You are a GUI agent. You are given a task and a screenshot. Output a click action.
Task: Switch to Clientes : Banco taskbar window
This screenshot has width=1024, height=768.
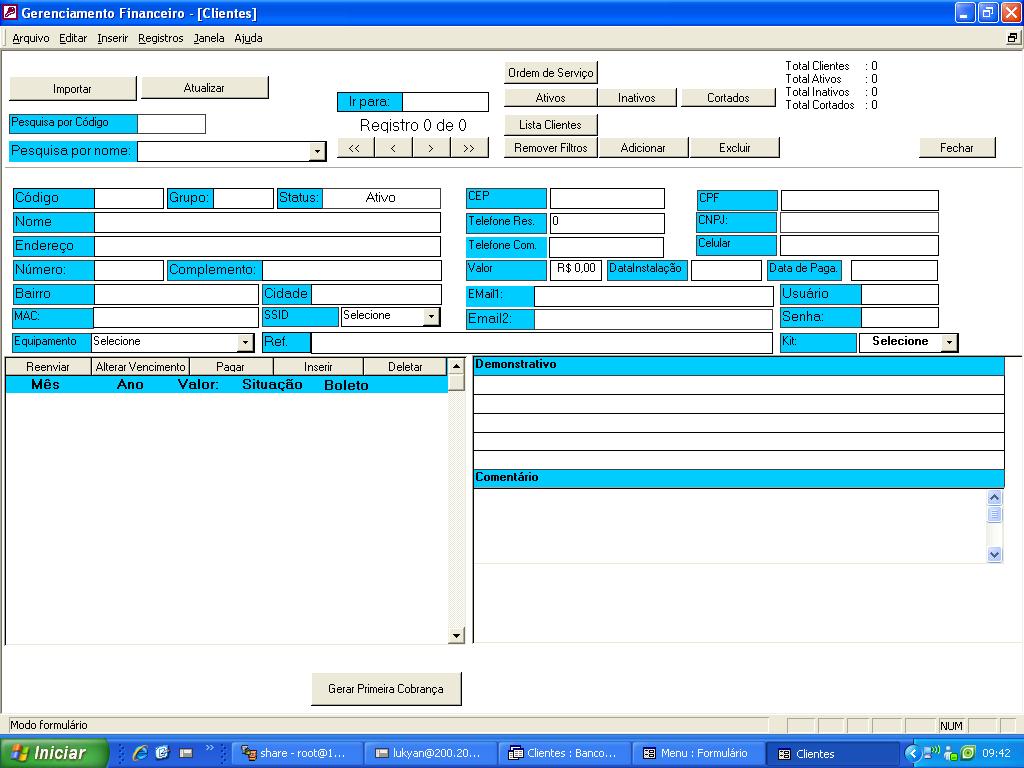tap(564, 754)
